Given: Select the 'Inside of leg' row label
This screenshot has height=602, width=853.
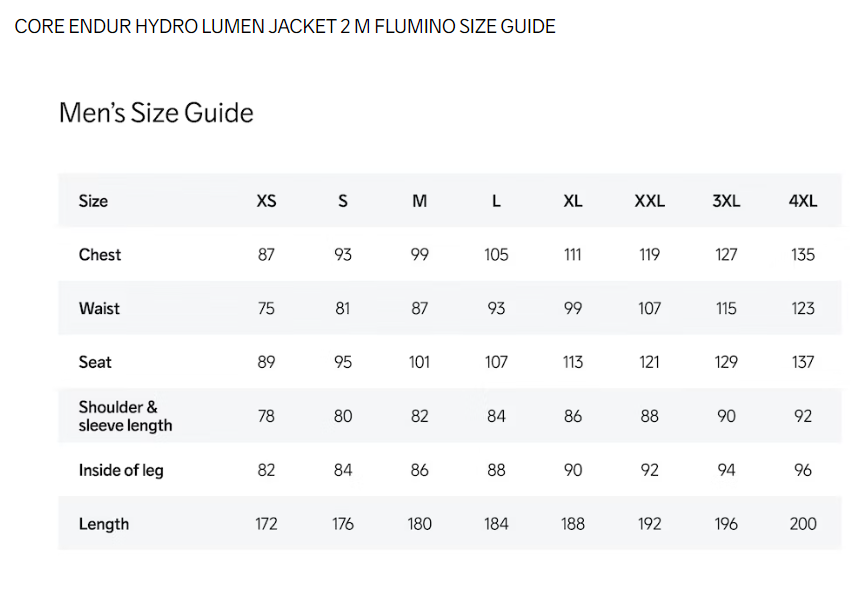Looking at the screenshot, I should (121, 470).
